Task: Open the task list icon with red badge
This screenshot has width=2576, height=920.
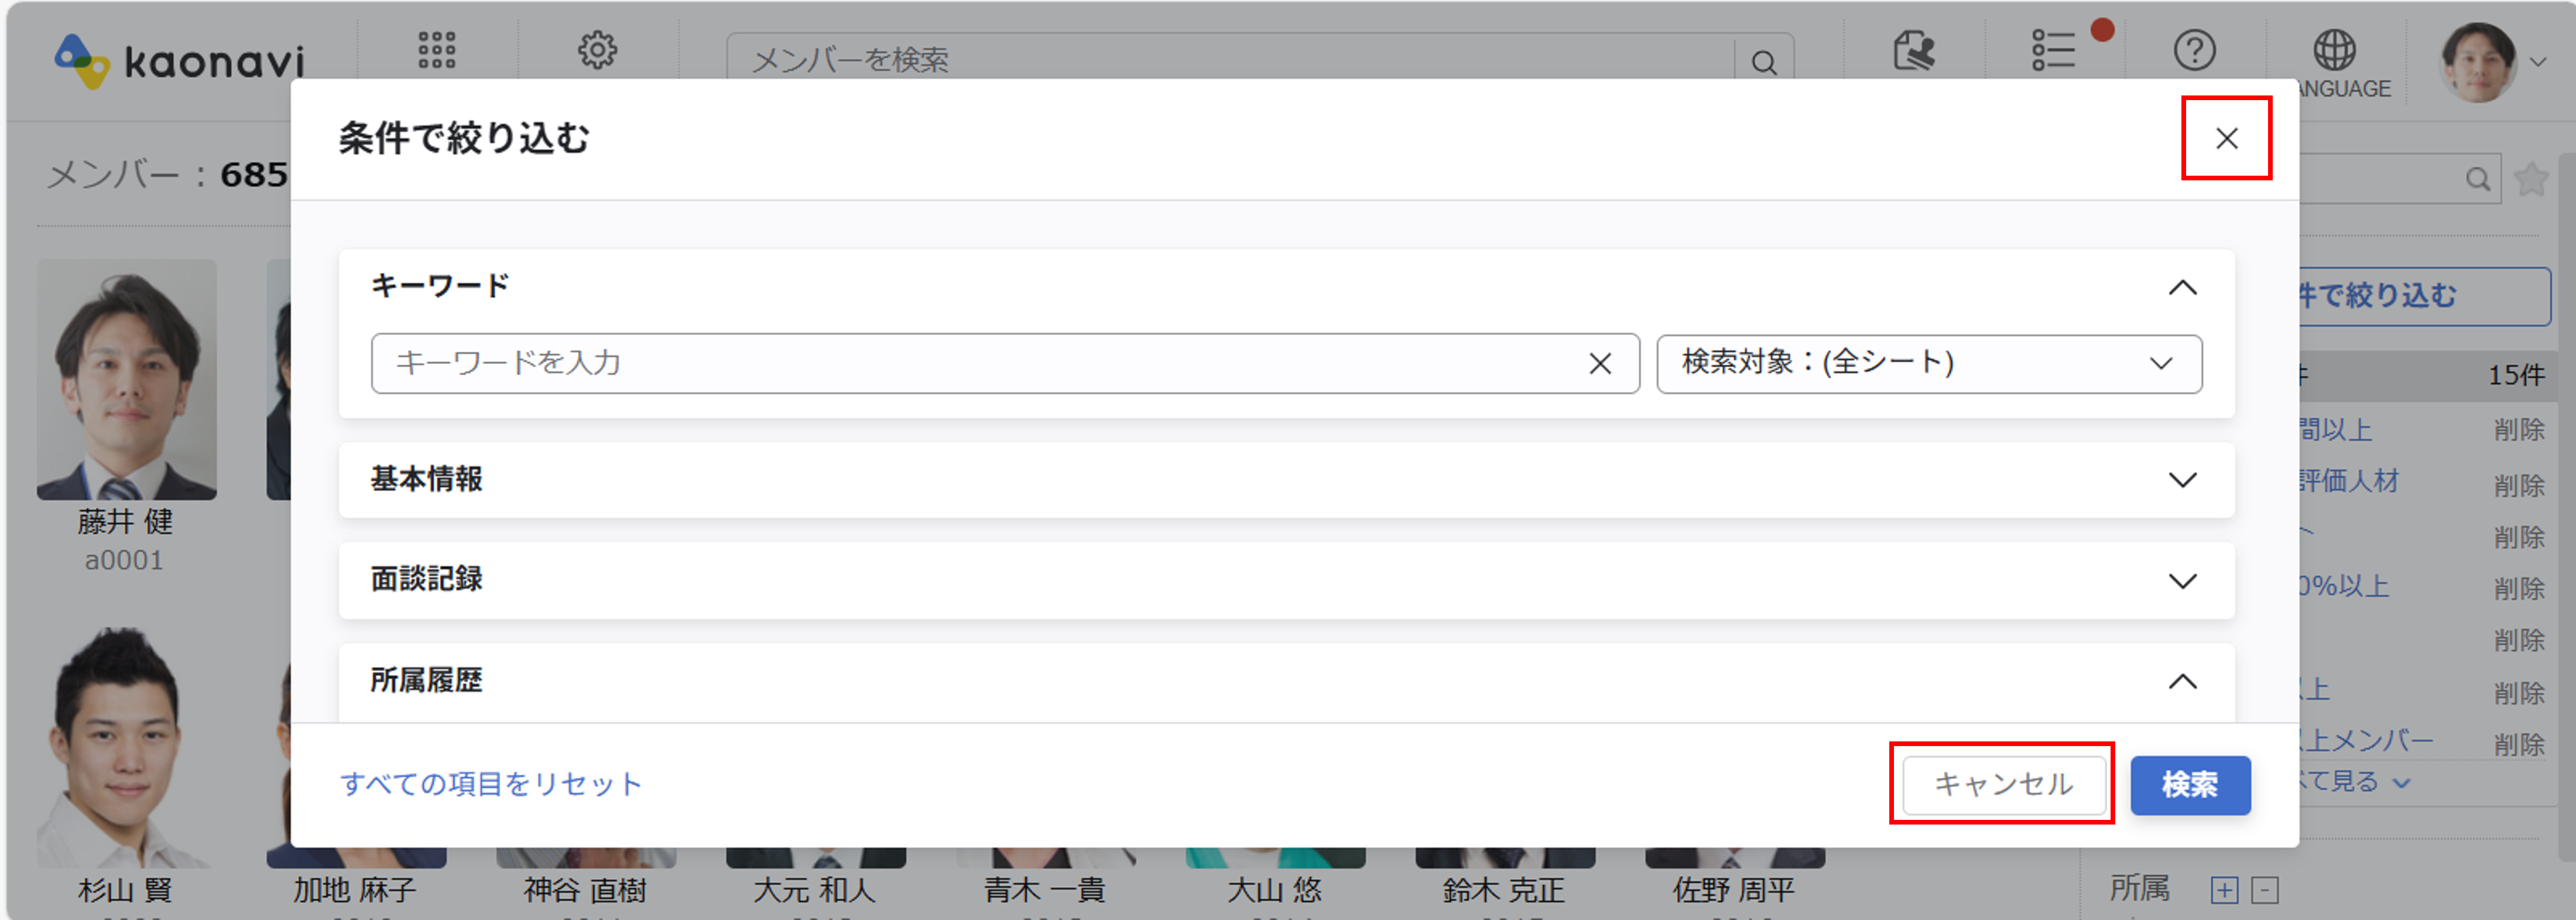Action: [x=2054, y=50]
